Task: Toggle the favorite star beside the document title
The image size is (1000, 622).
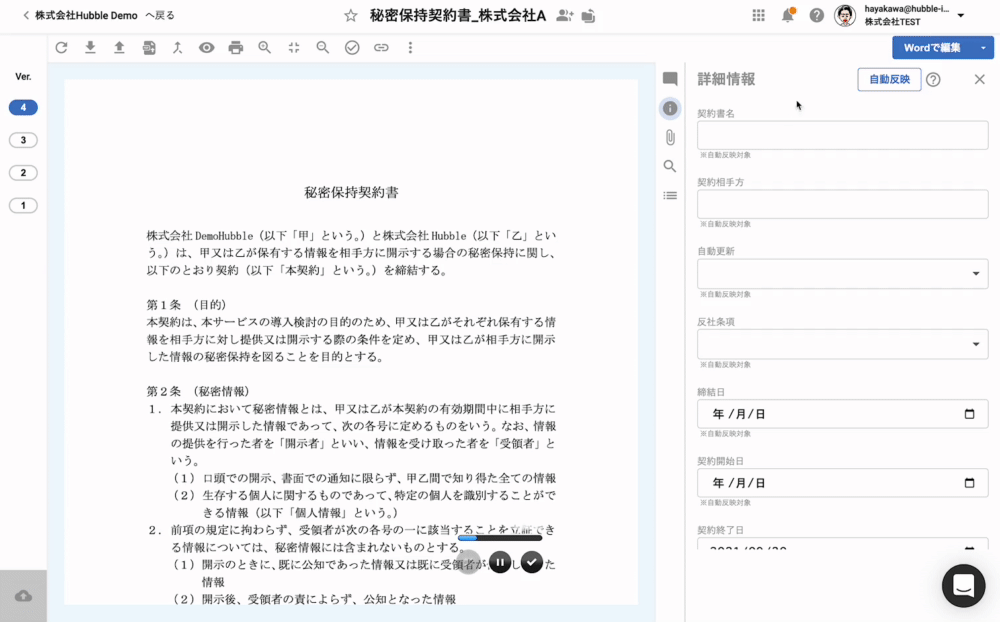Action: tap(350, 15)
